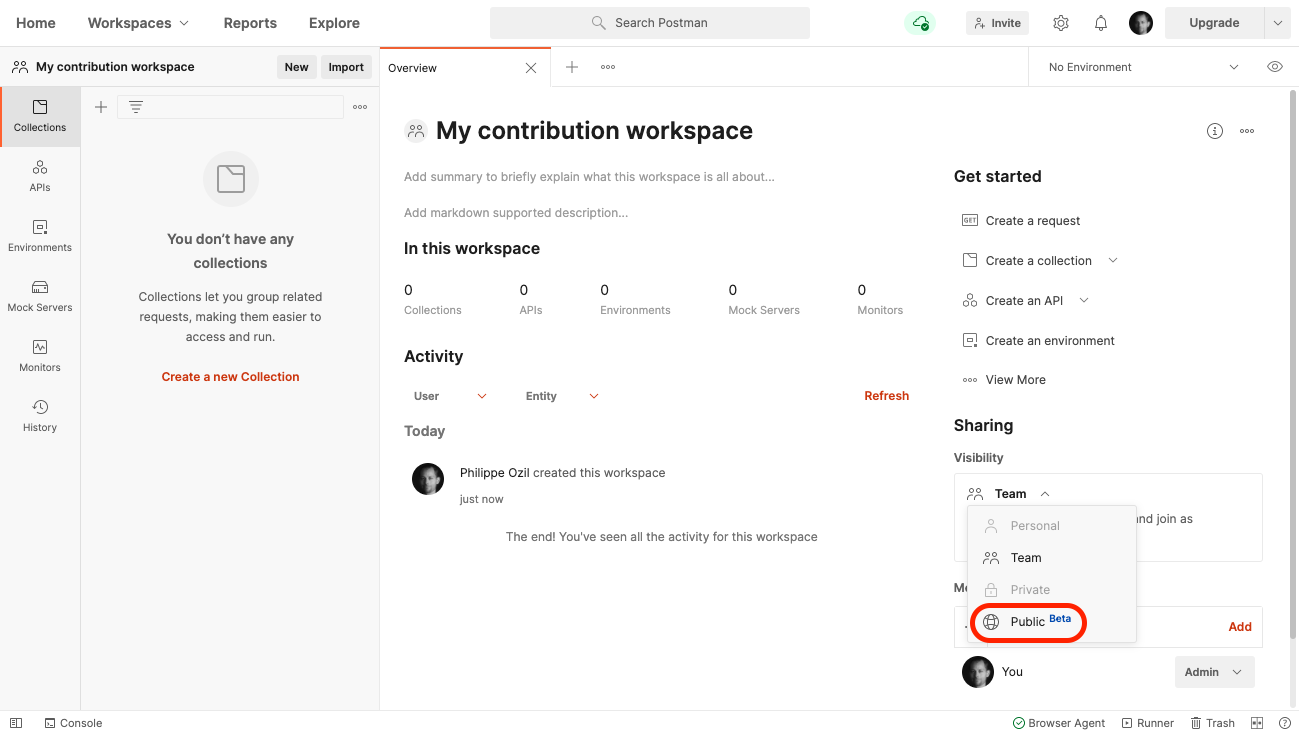The width and height of the screenshot is (1299, 735).
Task: Click the sidebar toggle icon in status bar
Action: 16,723
